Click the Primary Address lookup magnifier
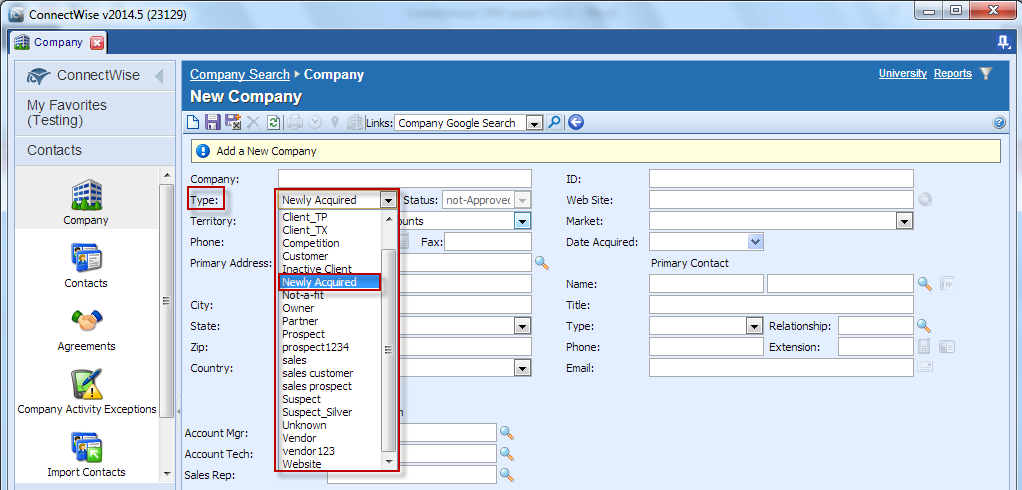The width and height of the screenshot is (1022, 490). 542,263
